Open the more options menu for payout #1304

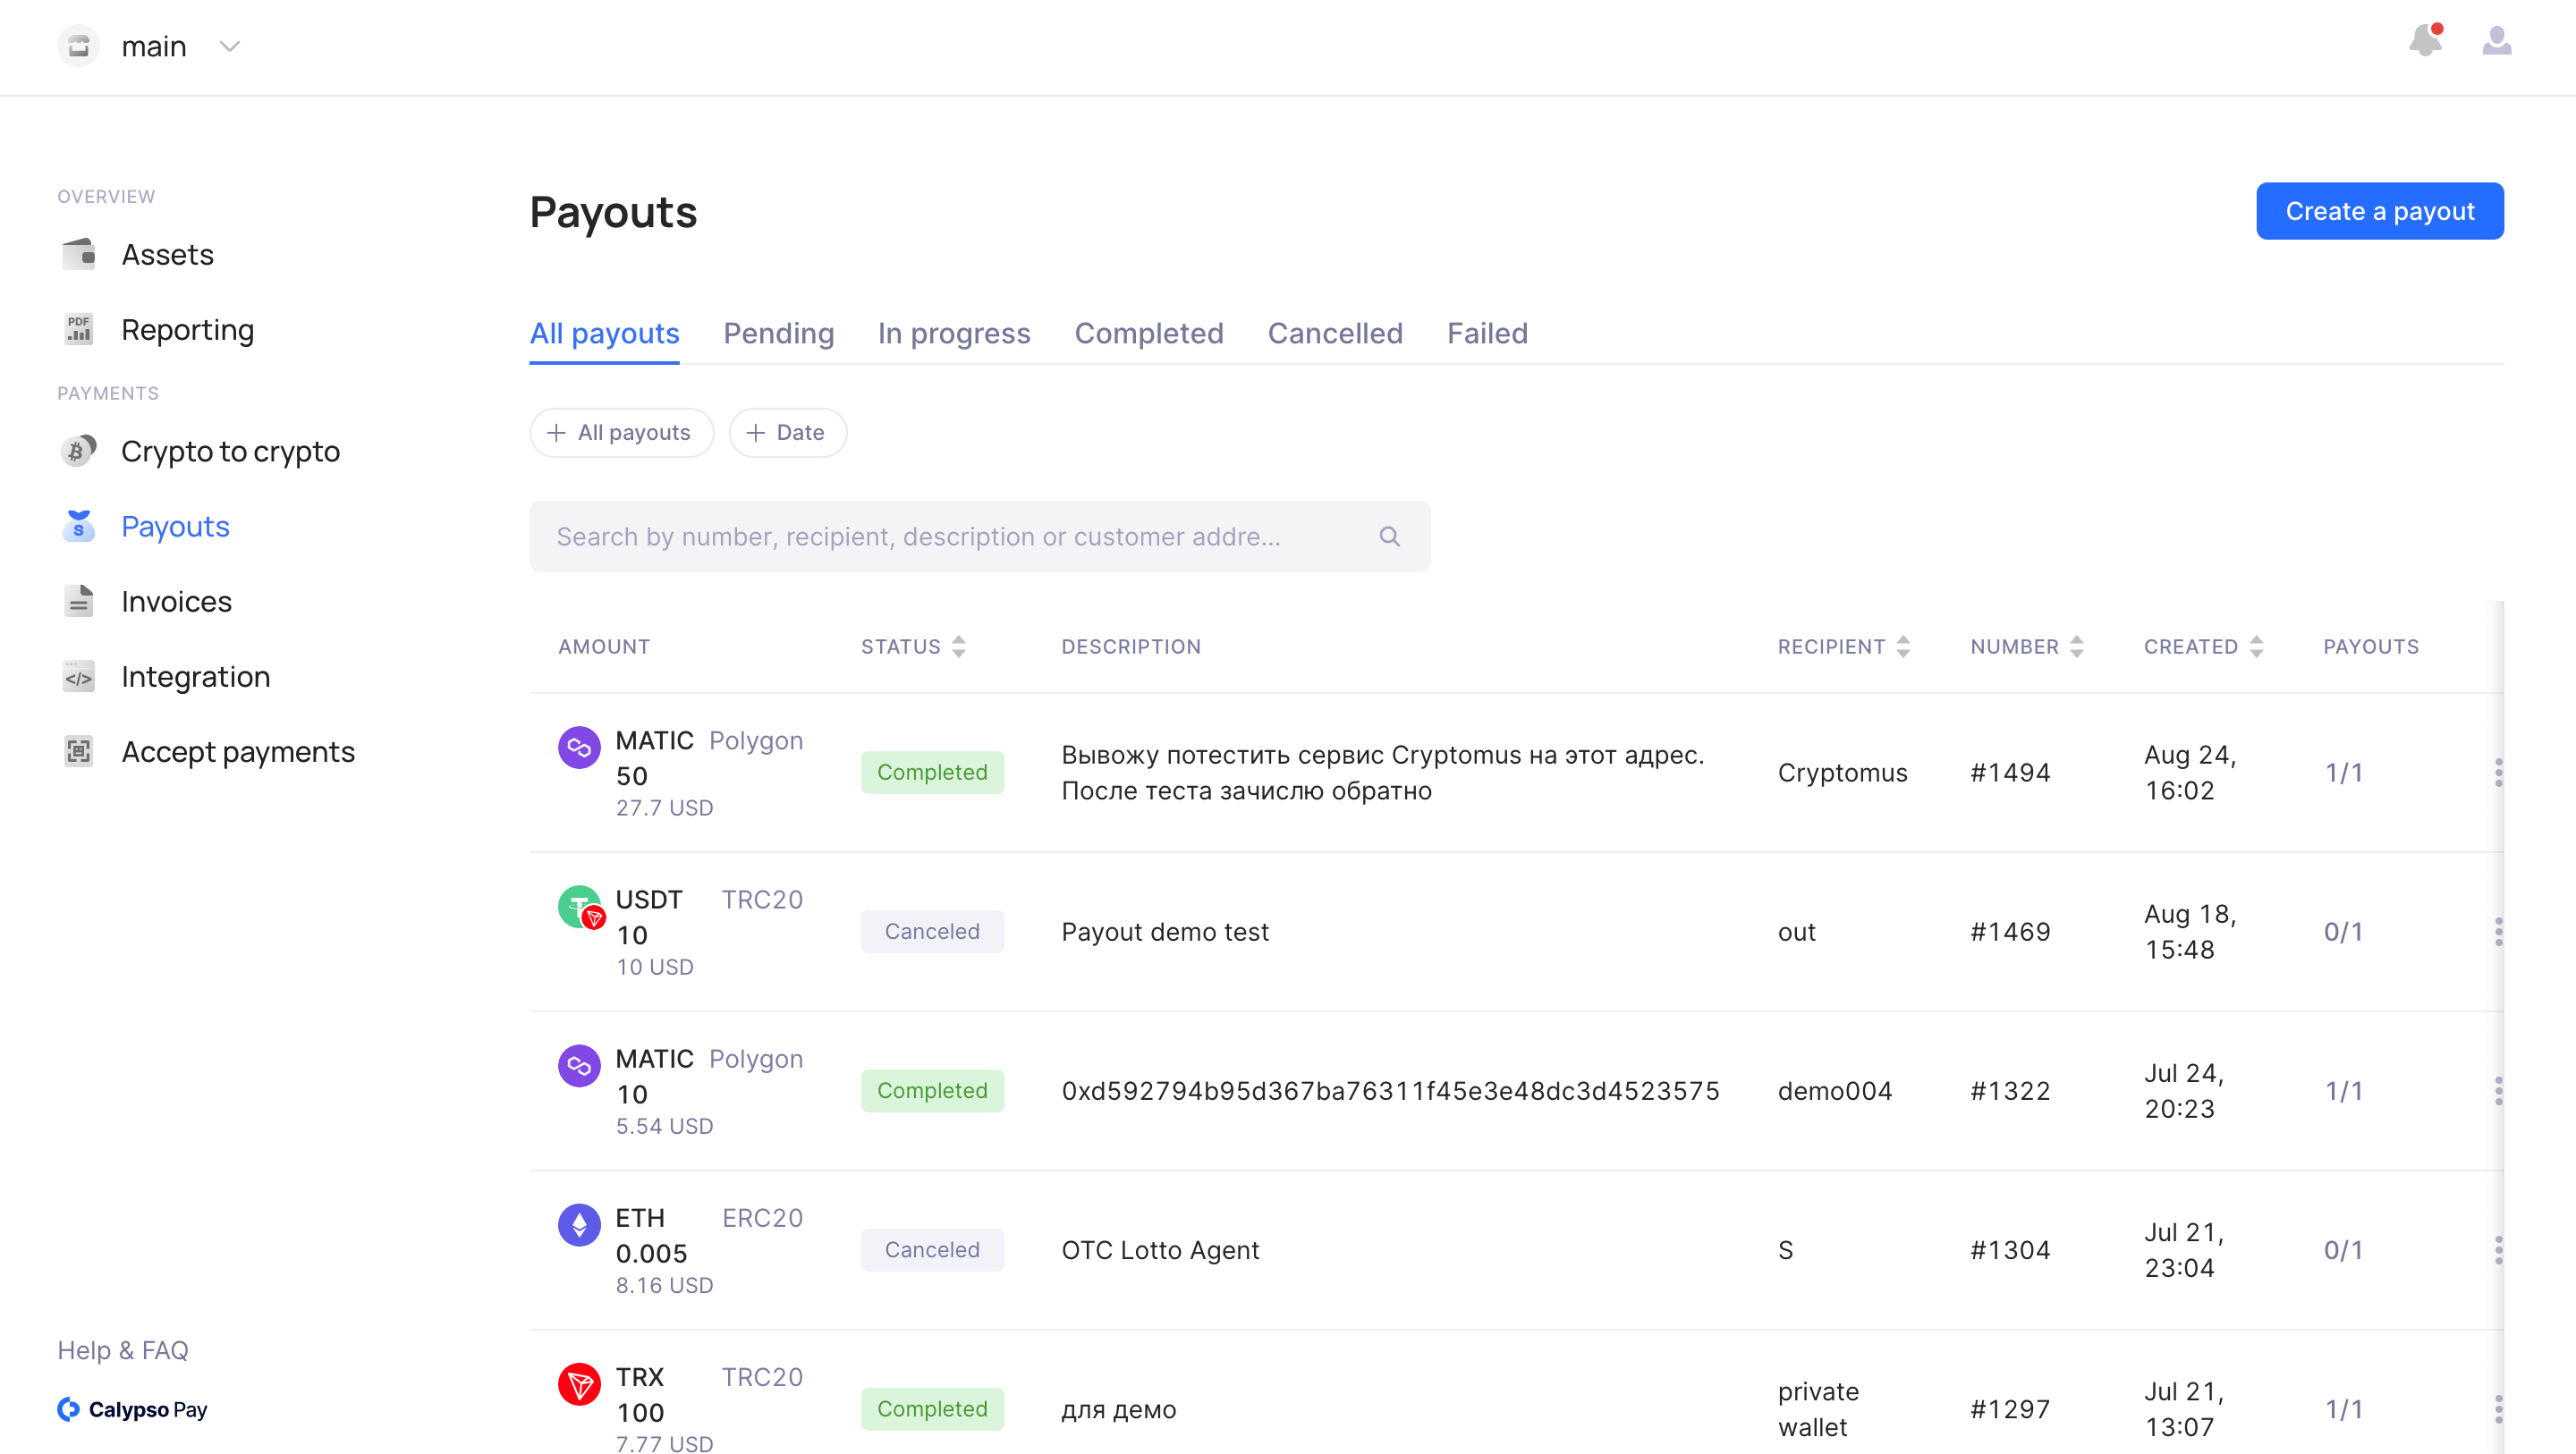tap(2497, 1249)
